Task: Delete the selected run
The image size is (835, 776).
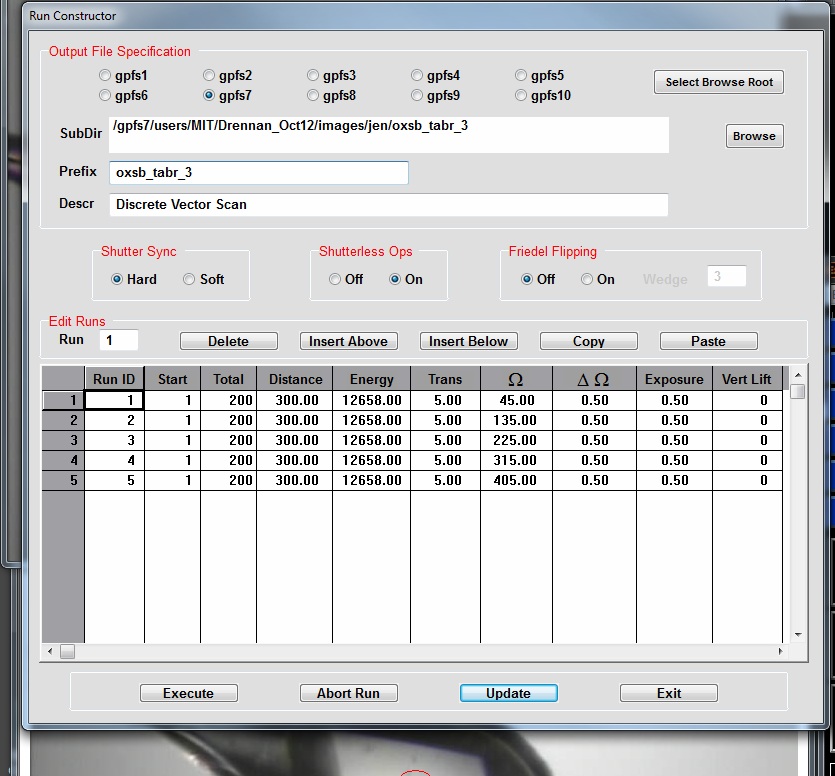Action: (x=228, y=341)
